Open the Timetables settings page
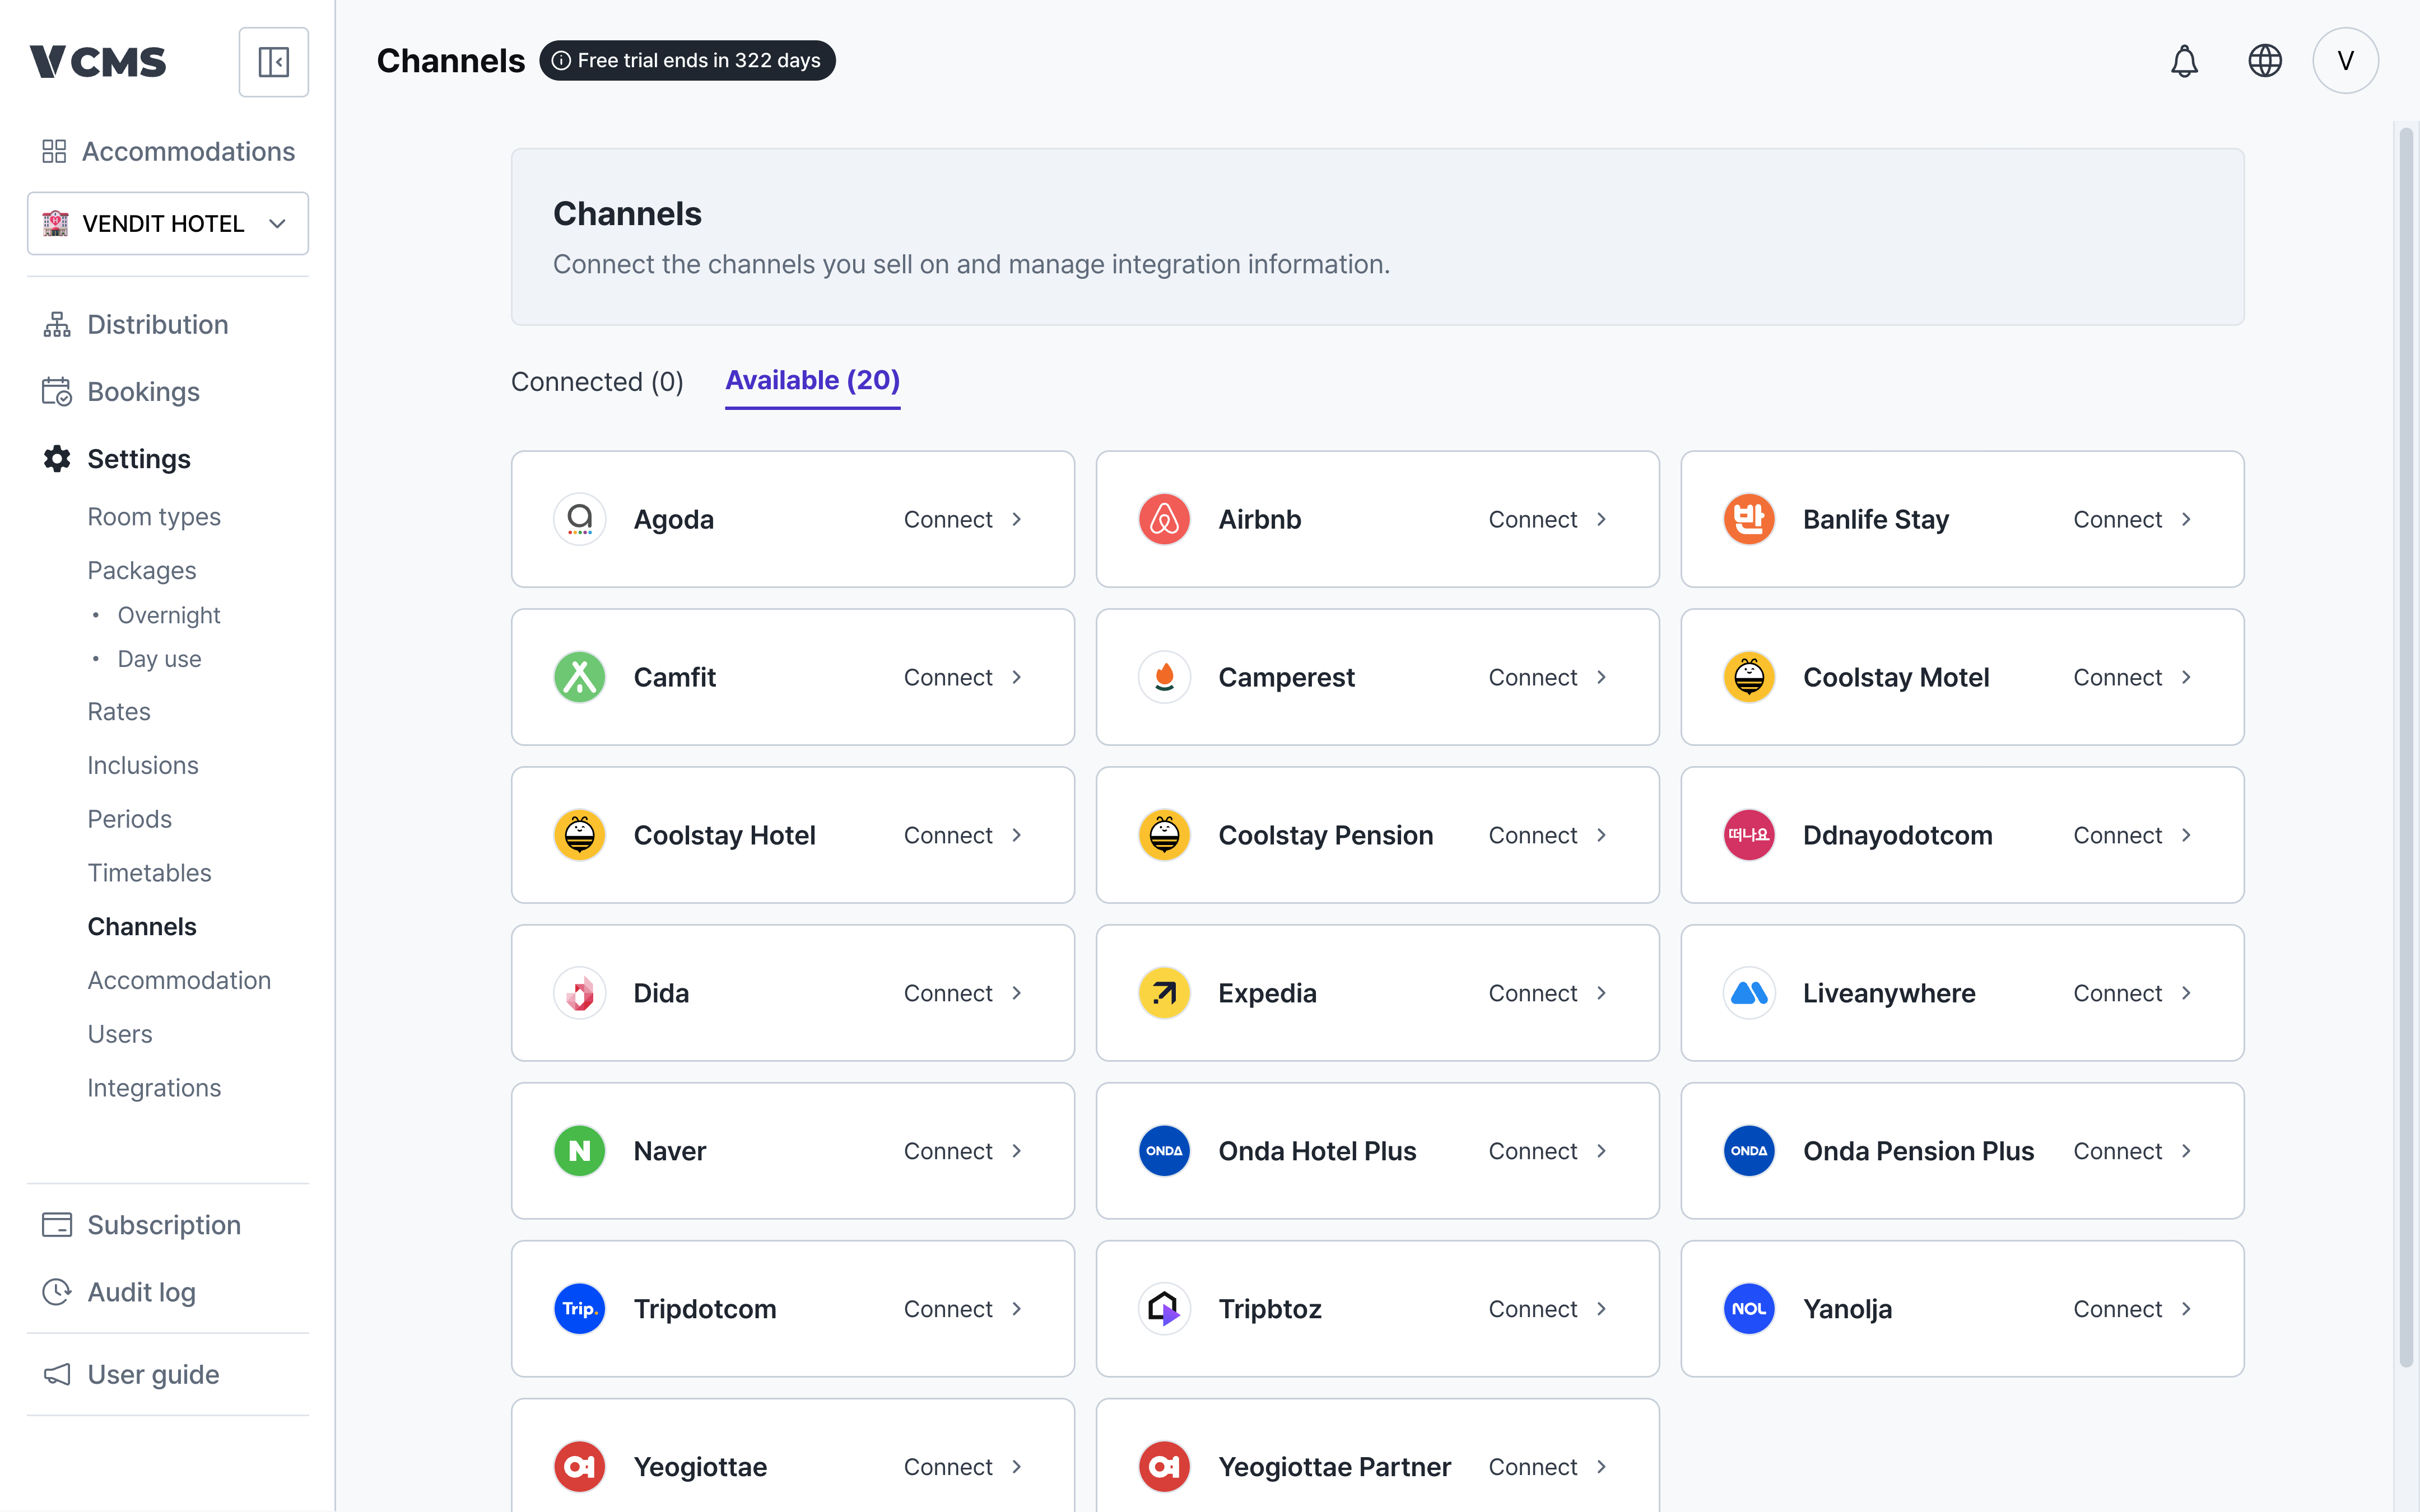Screen dimensions: 2420x1512 [150, 873]
